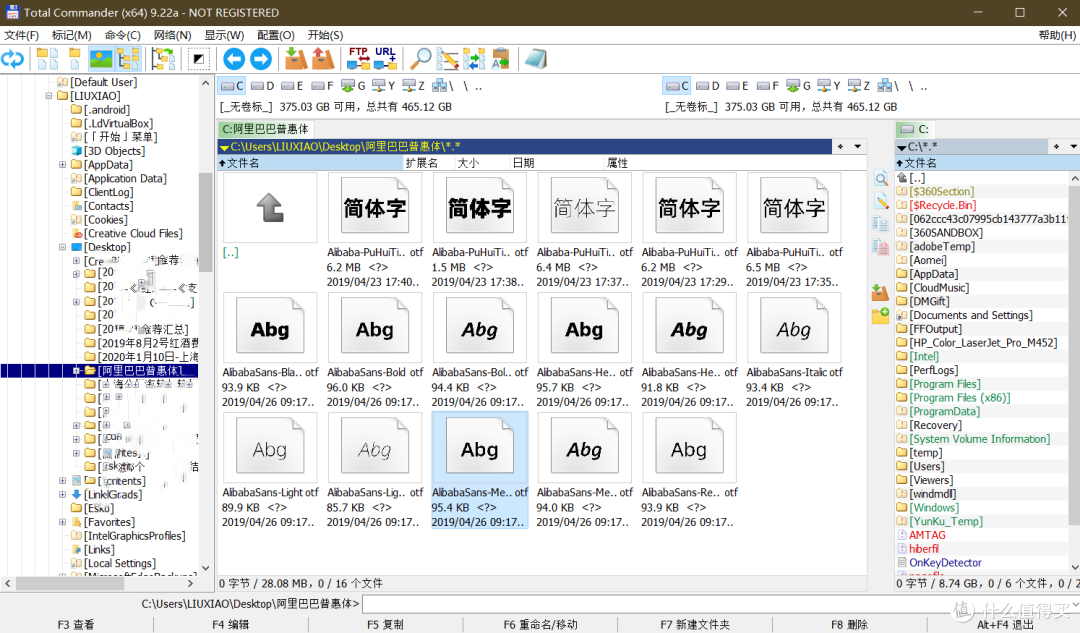Open the 配置(O) menu

coord(276,35)
